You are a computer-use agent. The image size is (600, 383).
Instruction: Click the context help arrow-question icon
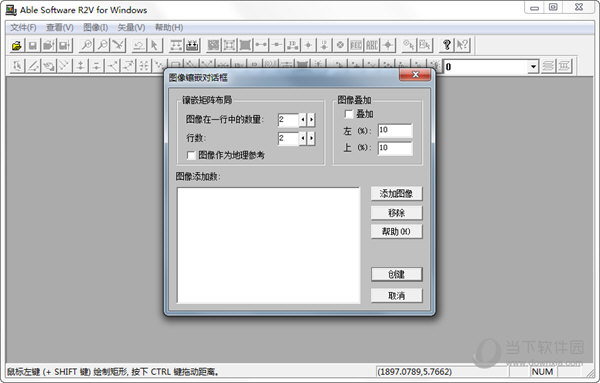pyautogui.click(x=463, y=46)
